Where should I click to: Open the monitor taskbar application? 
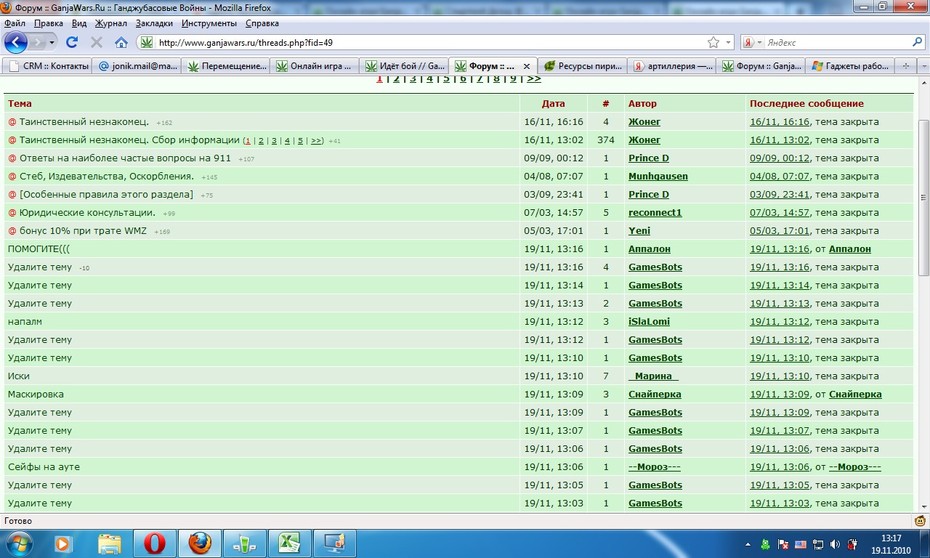point(335,543)
